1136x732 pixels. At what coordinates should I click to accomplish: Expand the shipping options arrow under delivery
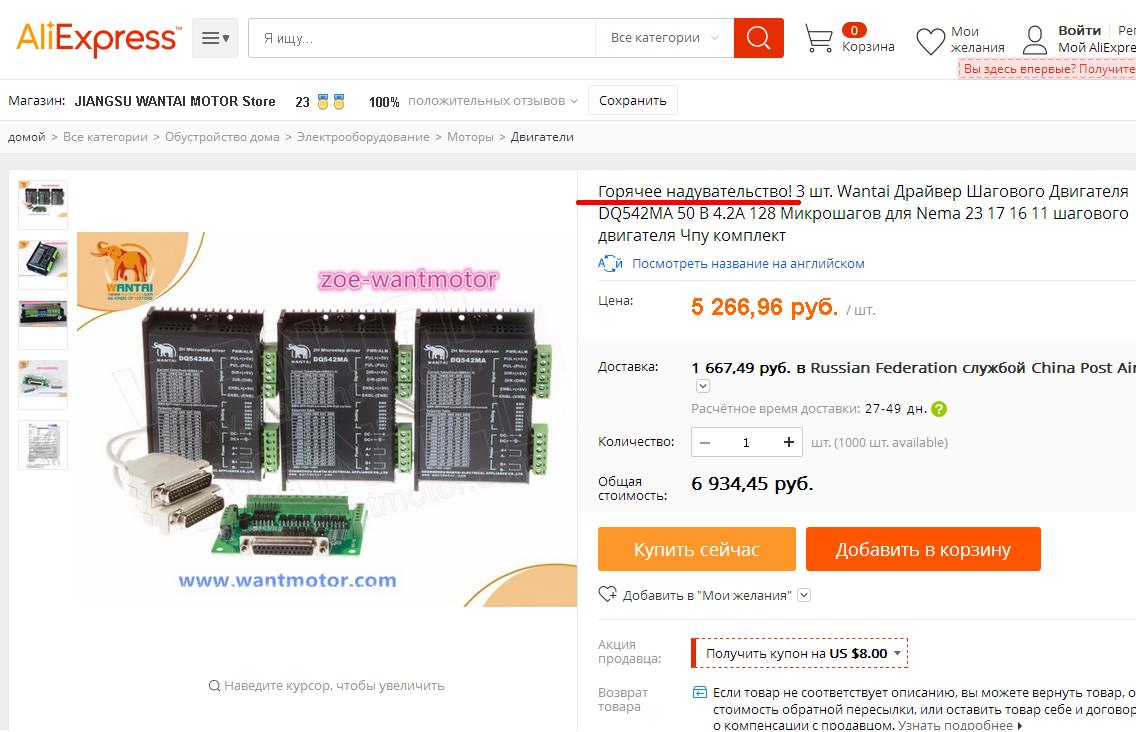(x=702, y=386)
